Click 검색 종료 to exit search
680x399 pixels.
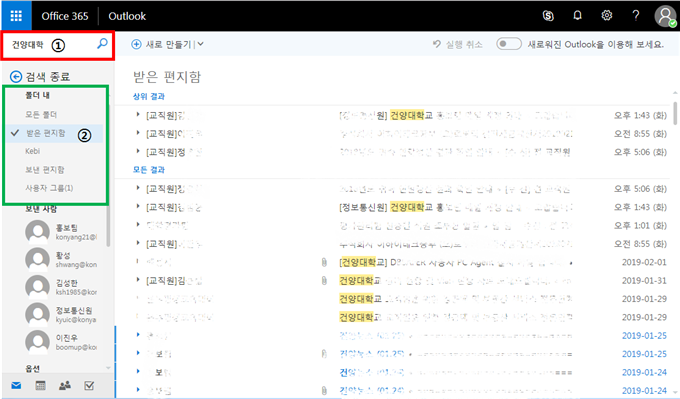pyautogui.click(x=40, y=77)
